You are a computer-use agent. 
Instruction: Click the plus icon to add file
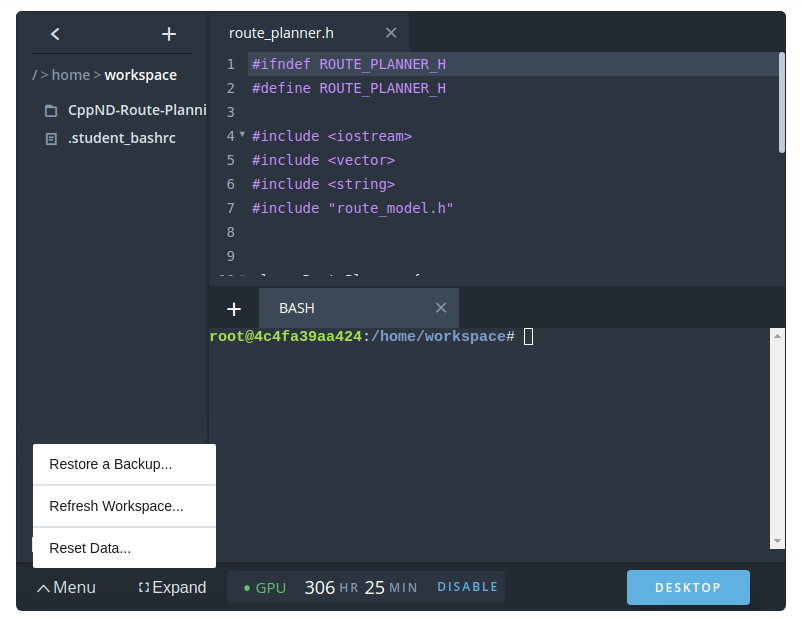click(169, 34)
